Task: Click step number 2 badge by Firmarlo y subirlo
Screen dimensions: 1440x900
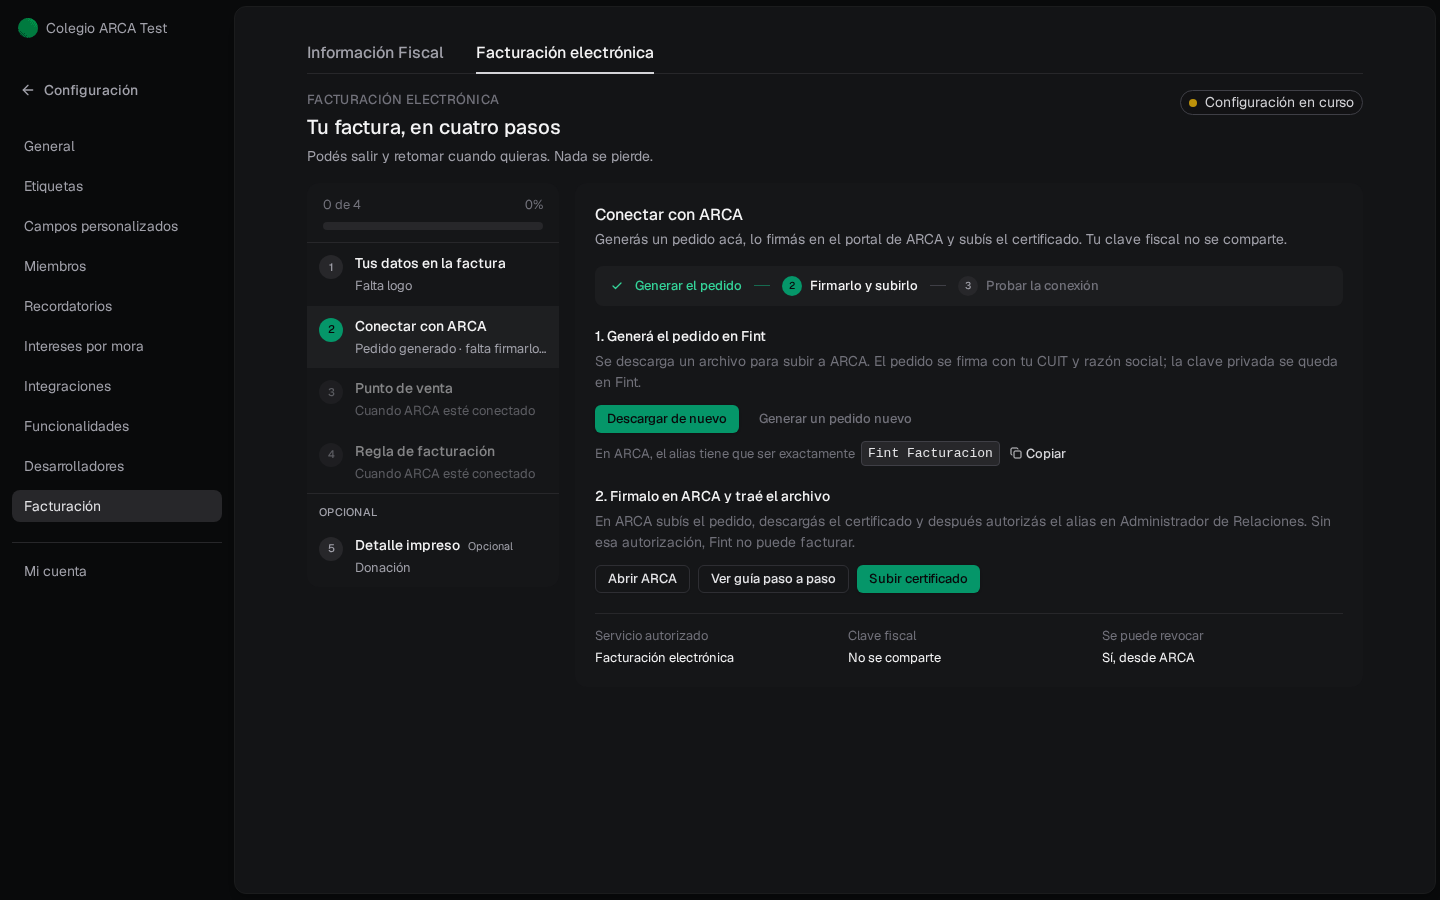Action: (792, 286)
